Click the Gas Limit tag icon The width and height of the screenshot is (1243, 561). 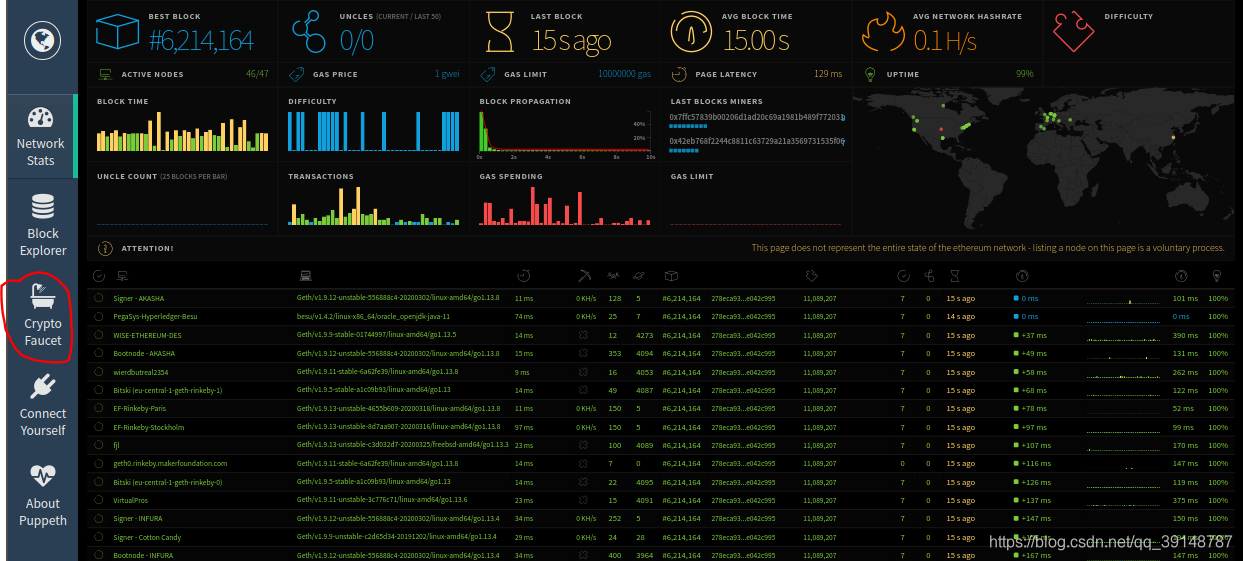(x=487, y=74)
